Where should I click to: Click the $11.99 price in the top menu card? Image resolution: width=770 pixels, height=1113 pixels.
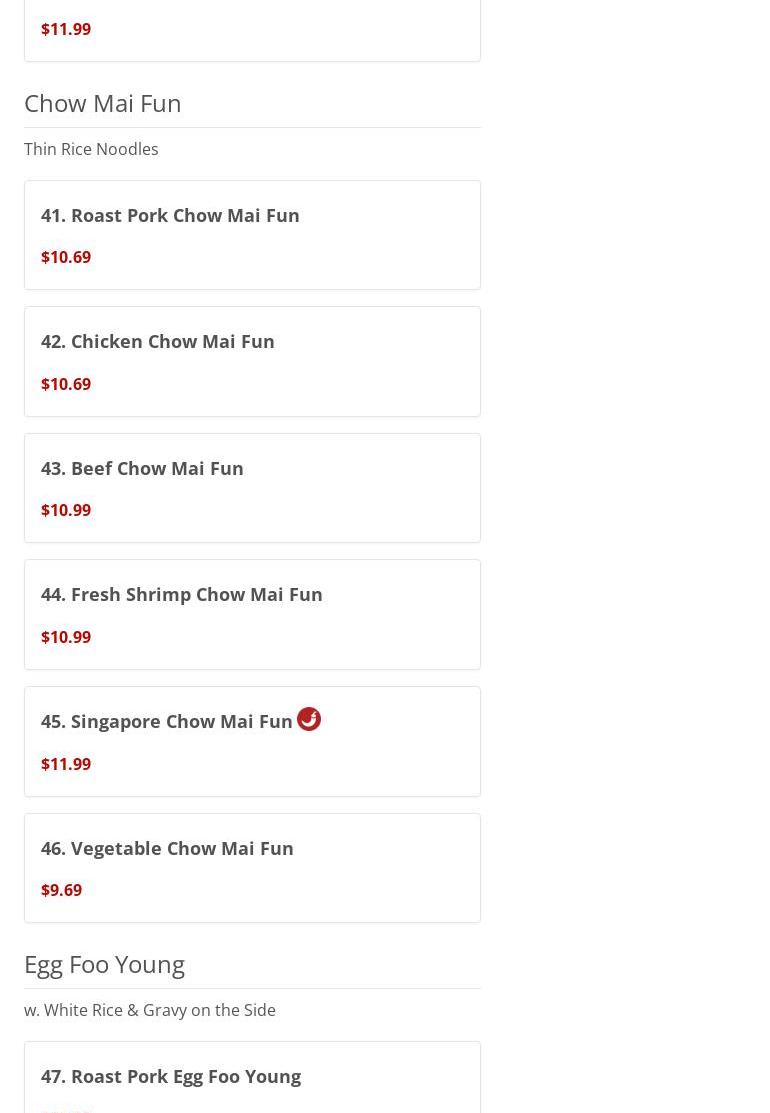coord(66,29)
